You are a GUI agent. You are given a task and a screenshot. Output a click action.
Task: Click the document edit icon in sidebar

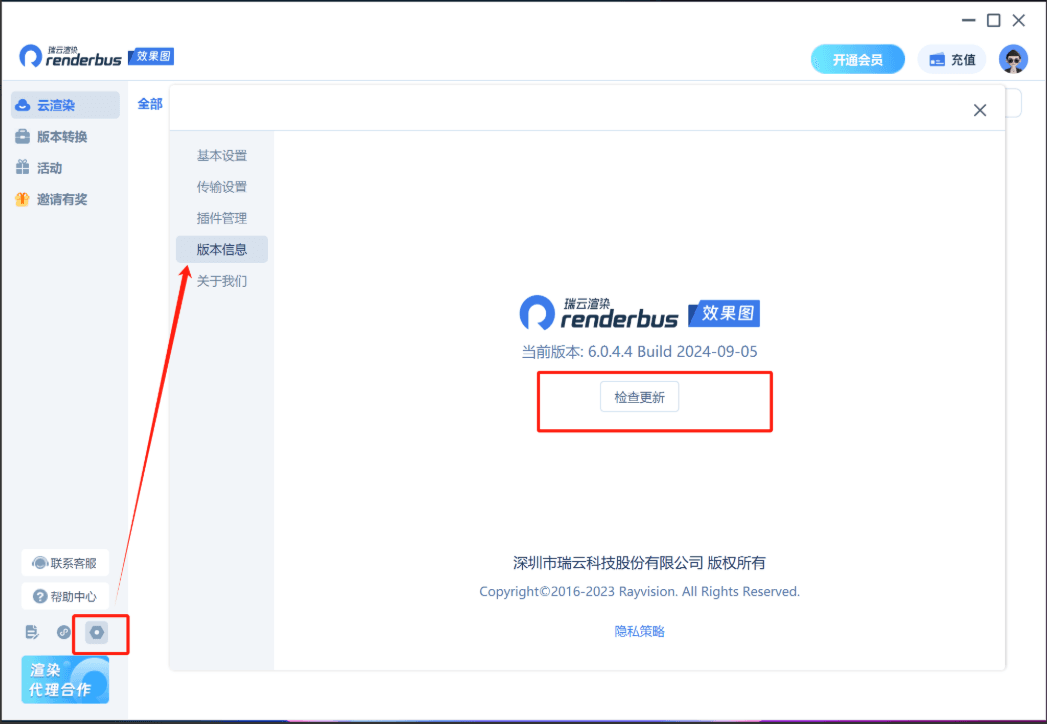click(32, 632)
